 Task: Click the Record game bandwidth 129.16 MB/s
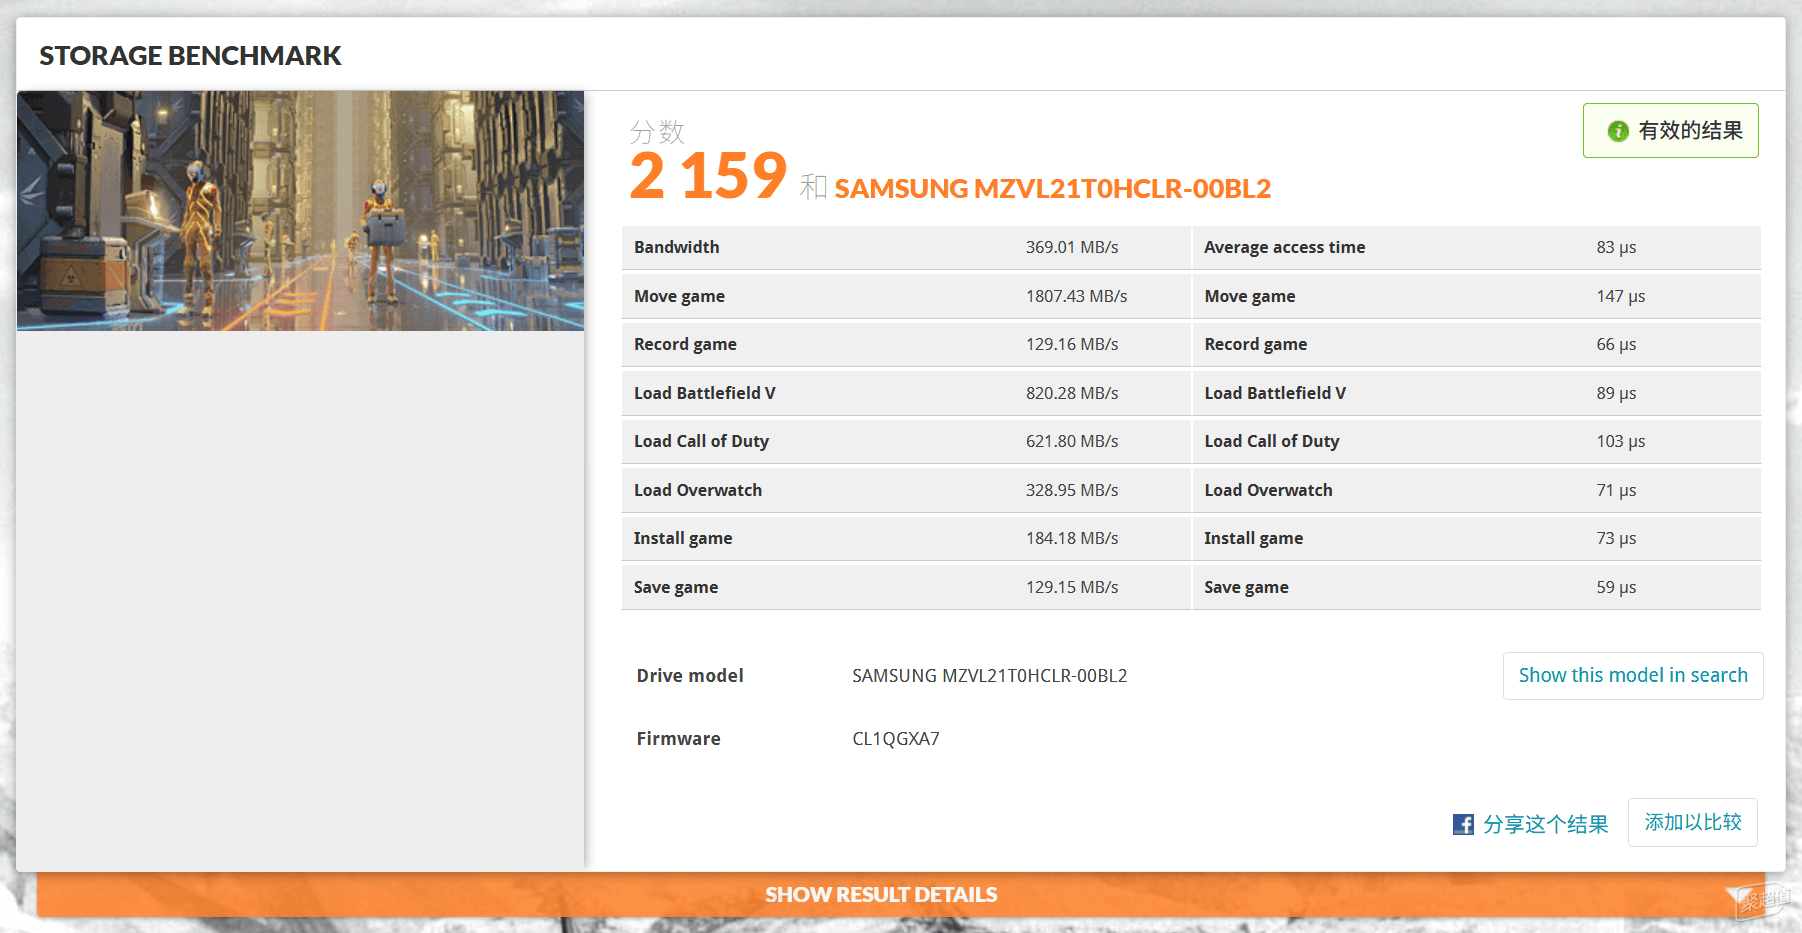1072,344
